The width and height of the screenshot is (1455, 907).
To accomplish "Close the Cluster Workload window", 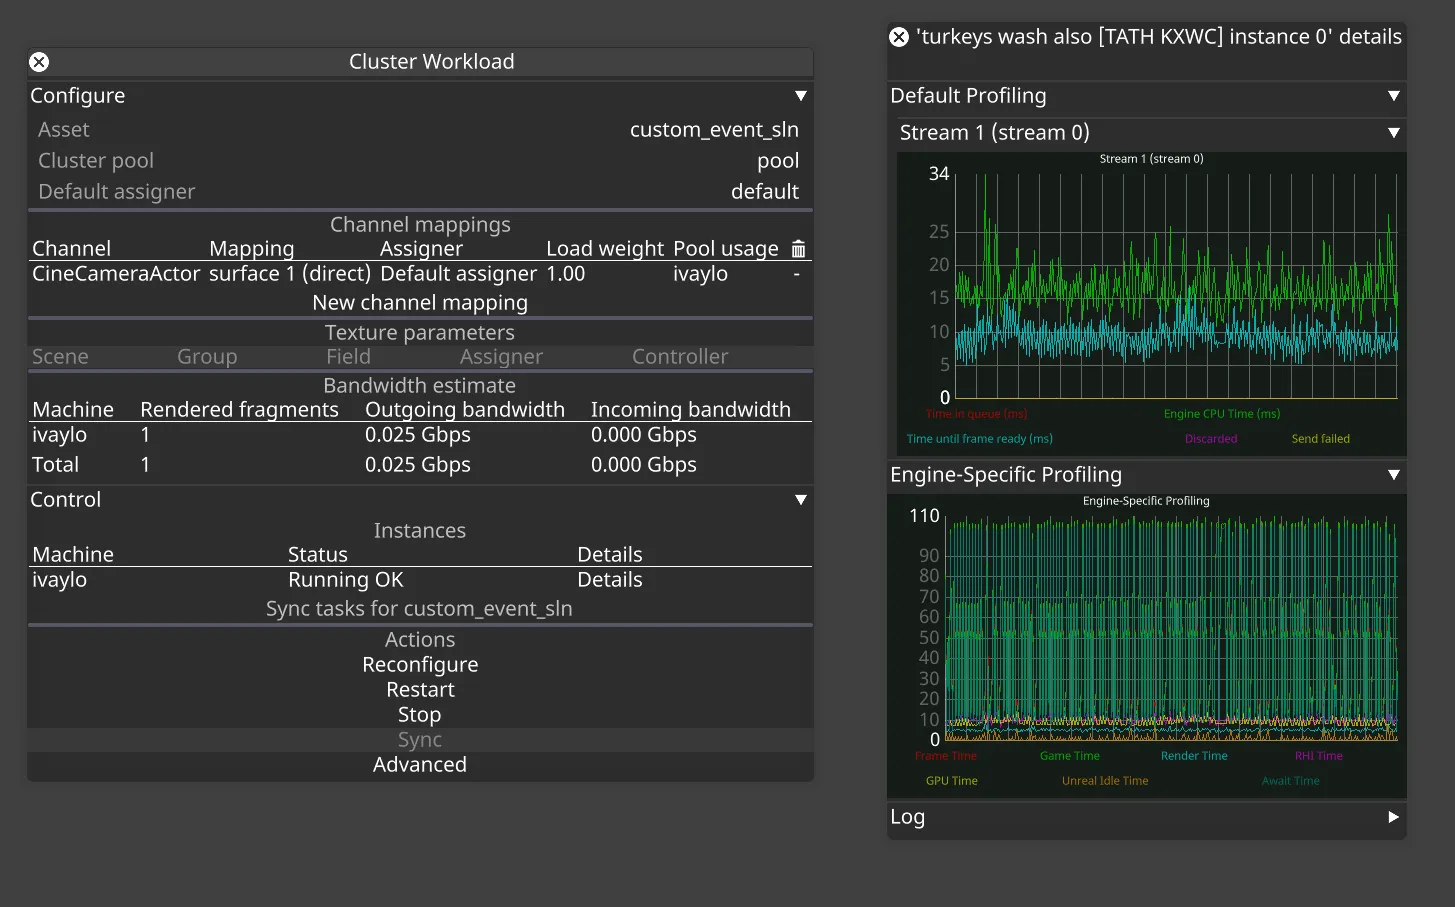I will (39, 62).
